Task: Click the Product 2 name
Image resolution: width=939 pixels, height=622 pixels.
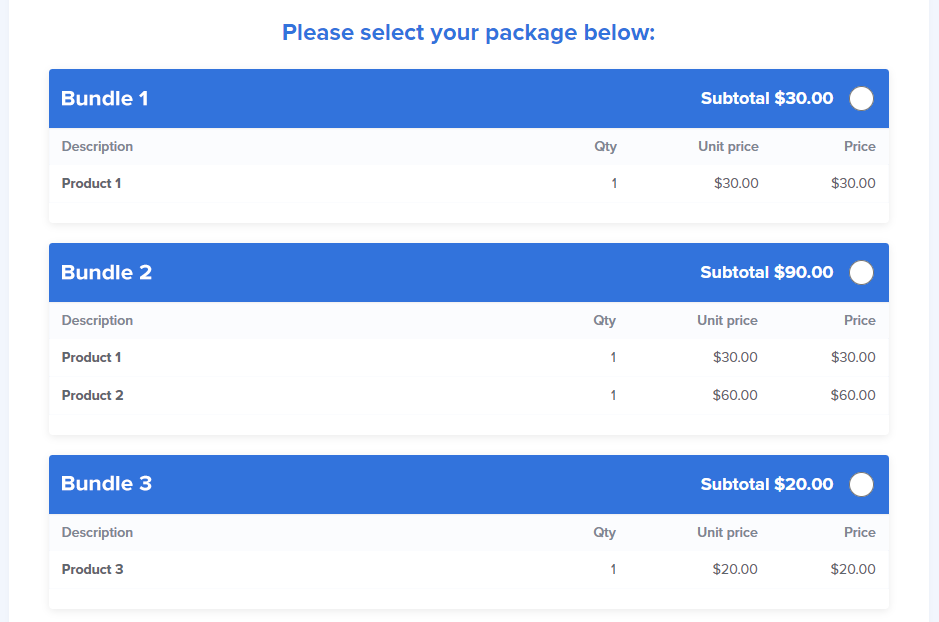Action: click(92, 395)
